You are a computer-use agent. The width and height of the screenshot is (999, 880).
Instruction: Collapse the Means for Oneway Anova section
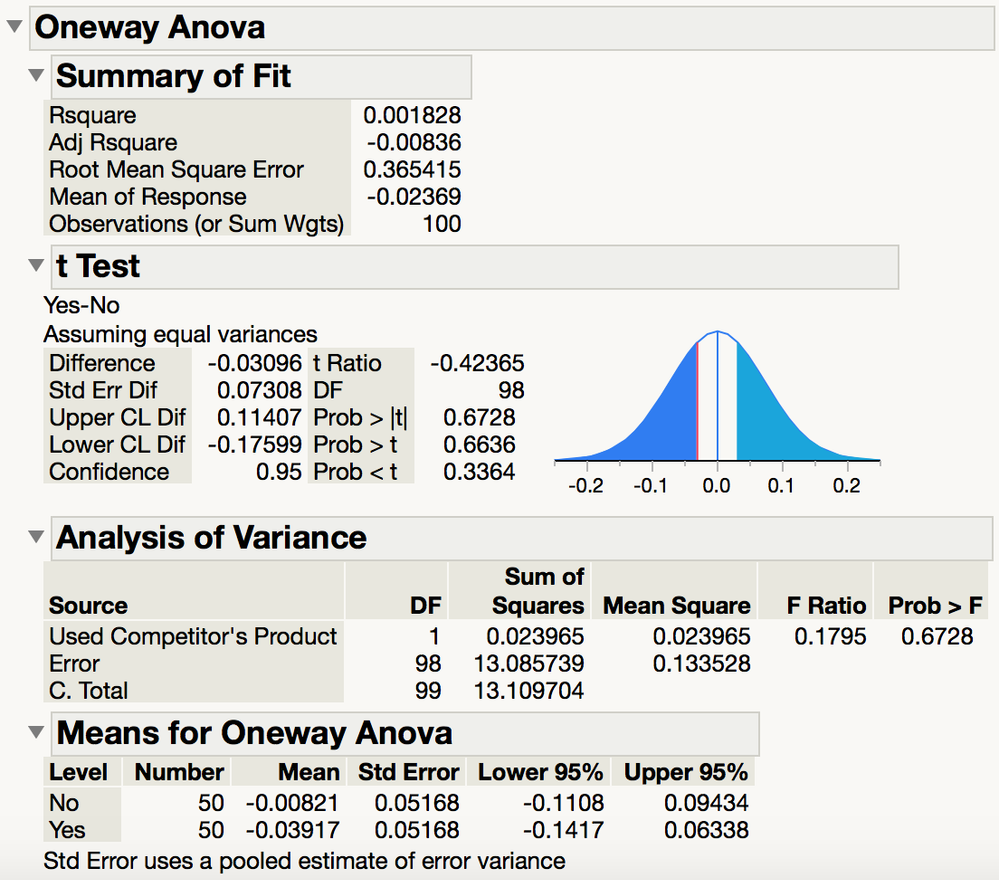tap(36, 731)
